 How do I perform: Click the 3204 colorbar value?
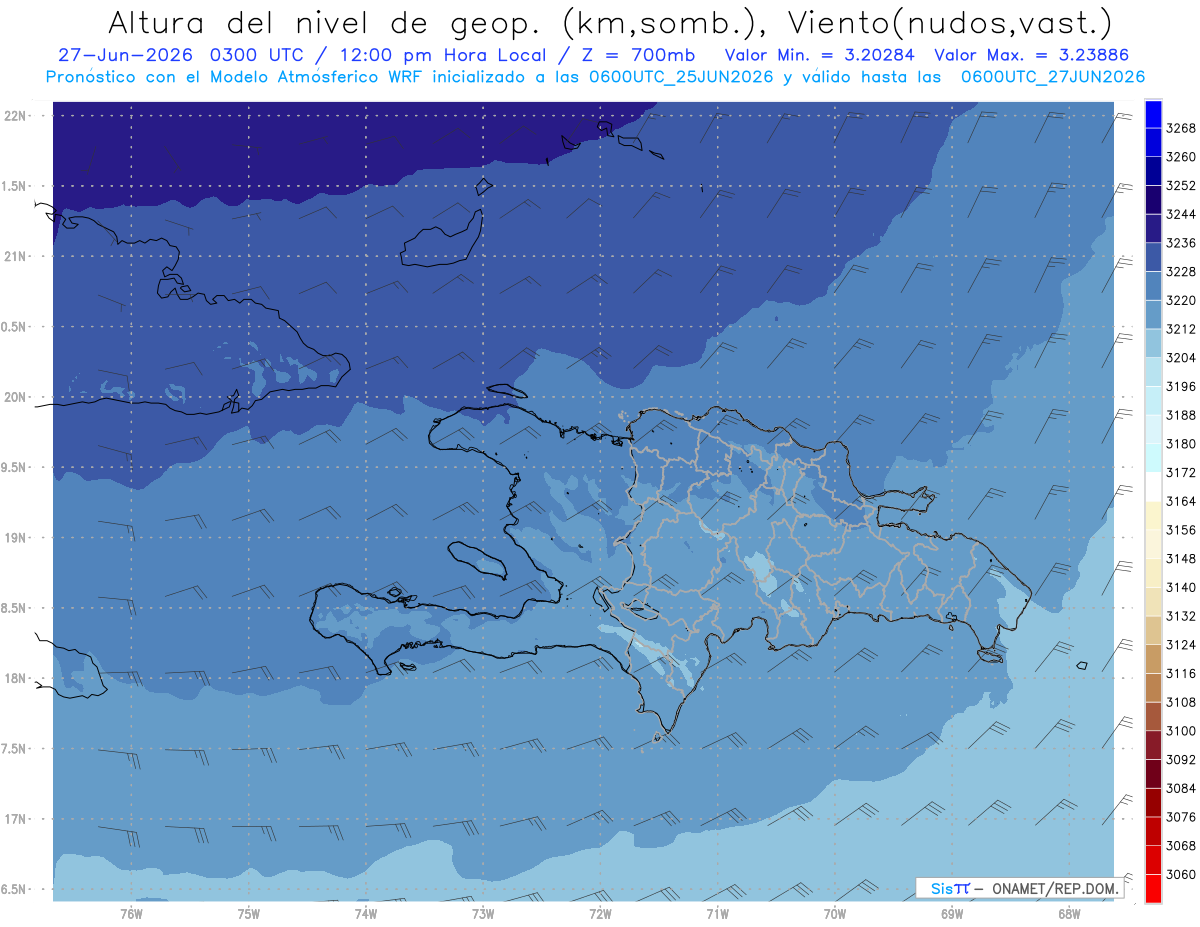click(x=1180, y=358)
